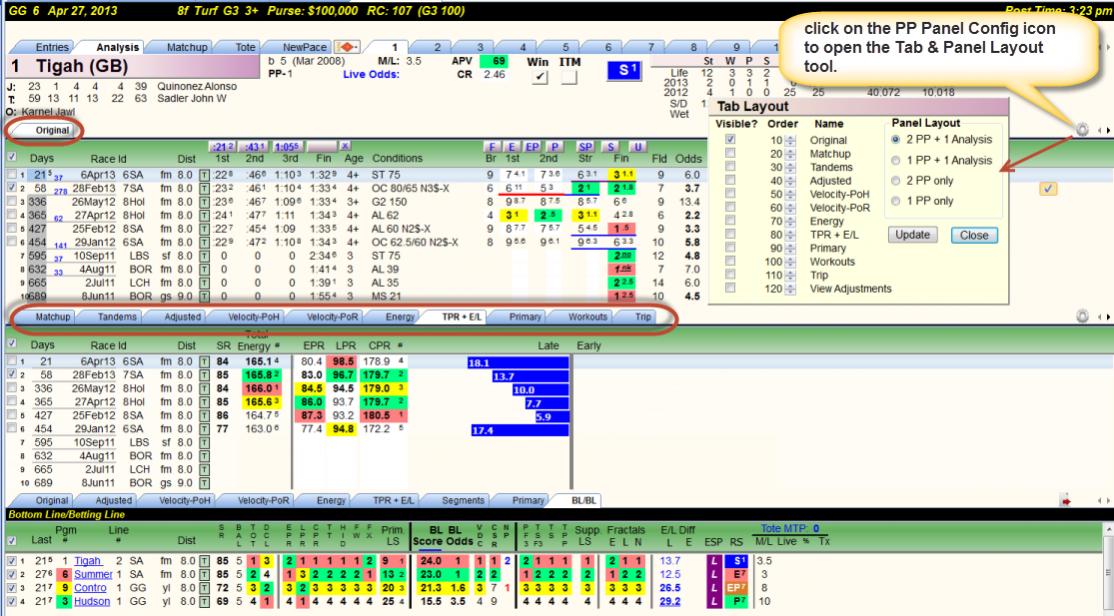The height and width of the screenshot is (616, 1114).
Task: Open the PP Panel Config gear icon
Action: click(x=1081, y=130)
